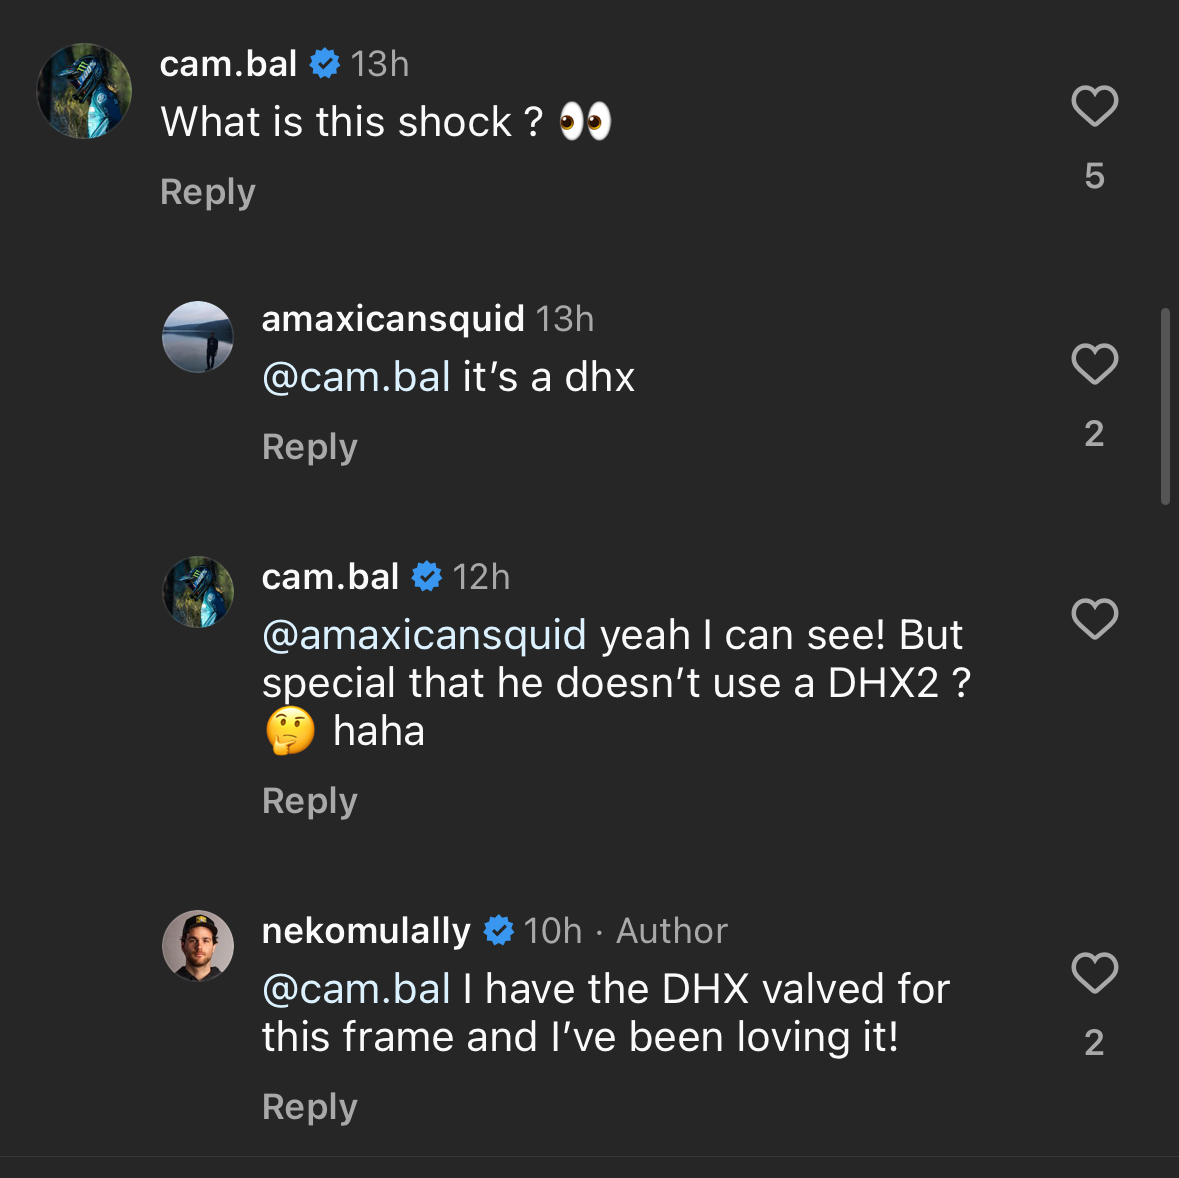Open amaxicansquid username link

(x=393, y=319)
